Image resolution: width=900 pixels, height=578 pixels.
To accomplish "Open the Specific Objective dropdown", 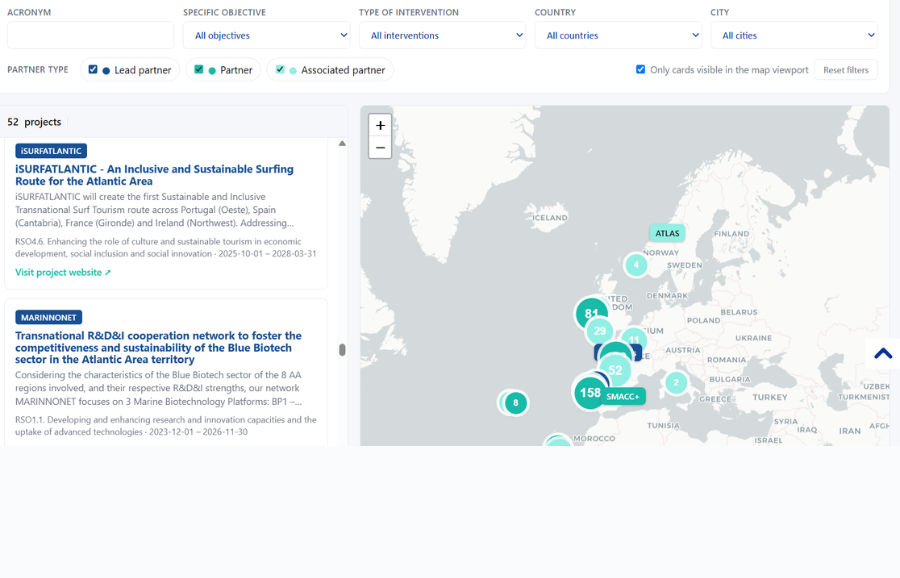I will 266,35.
